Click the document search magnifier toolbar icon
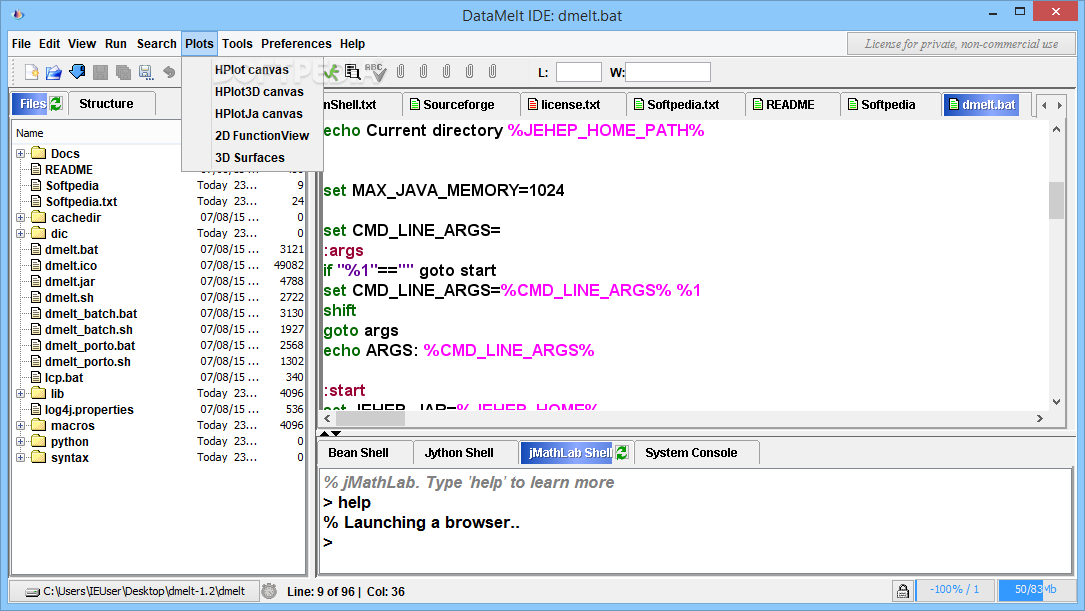The height and width of the screenshot is (611, 1085). [x=353, y=71]
